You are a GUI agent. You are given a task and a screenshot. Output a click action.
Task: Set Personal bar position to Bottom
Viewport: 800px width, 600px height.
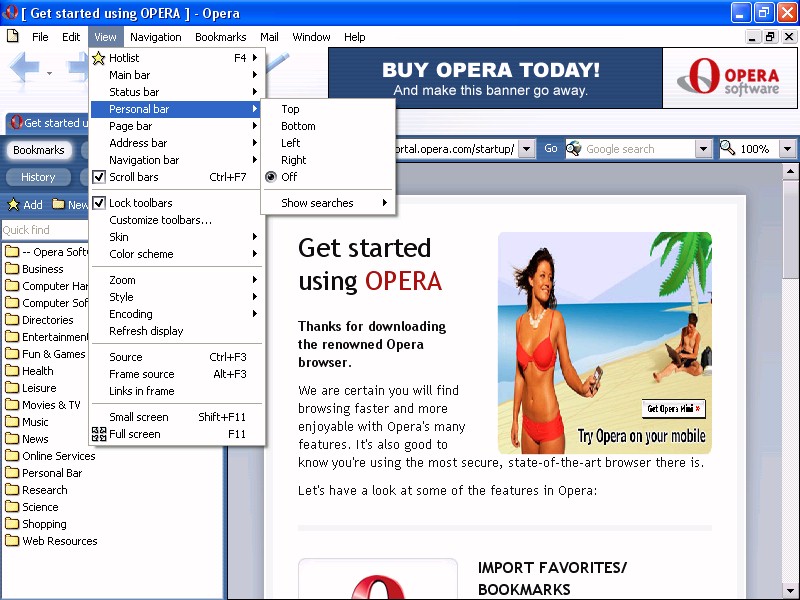(328, 126)
